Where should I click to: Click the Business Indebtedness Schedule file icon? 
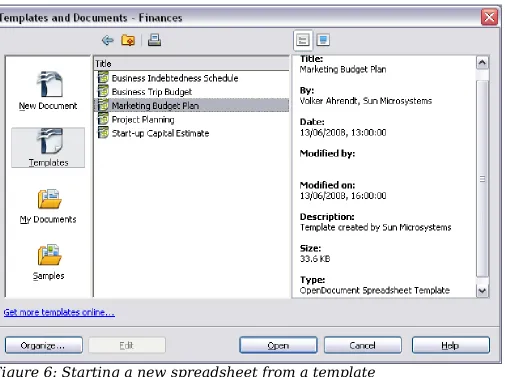coord(103,78)
